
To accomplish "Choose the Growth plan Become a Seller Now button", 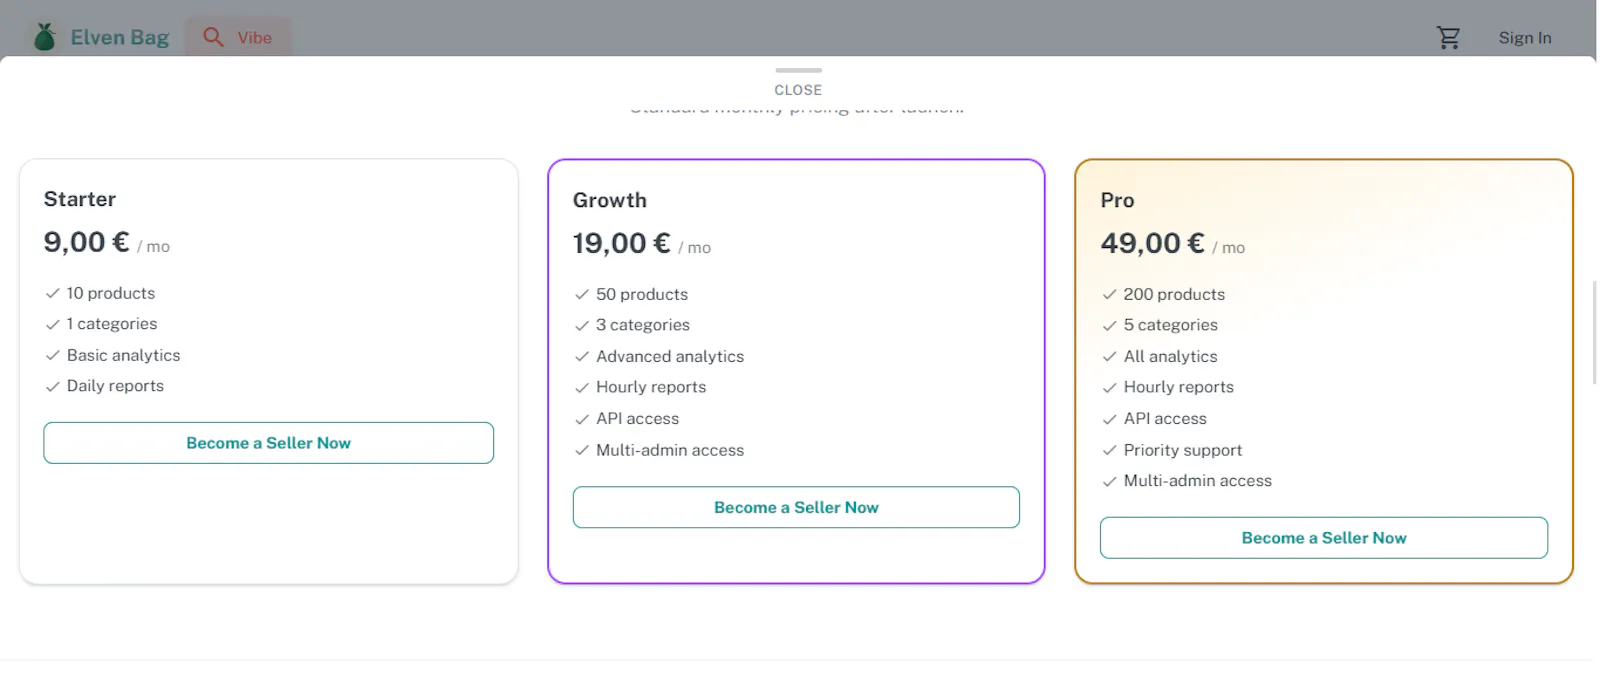I will click(796, 507).
